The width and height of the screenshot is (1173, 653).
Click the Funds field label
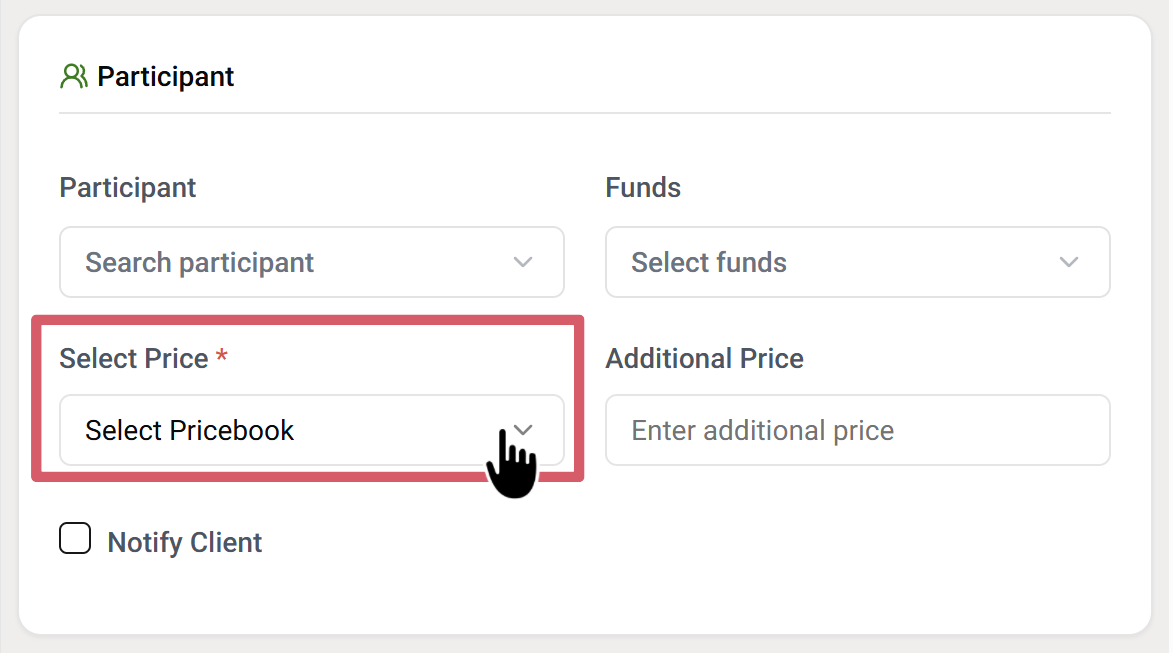643,188
